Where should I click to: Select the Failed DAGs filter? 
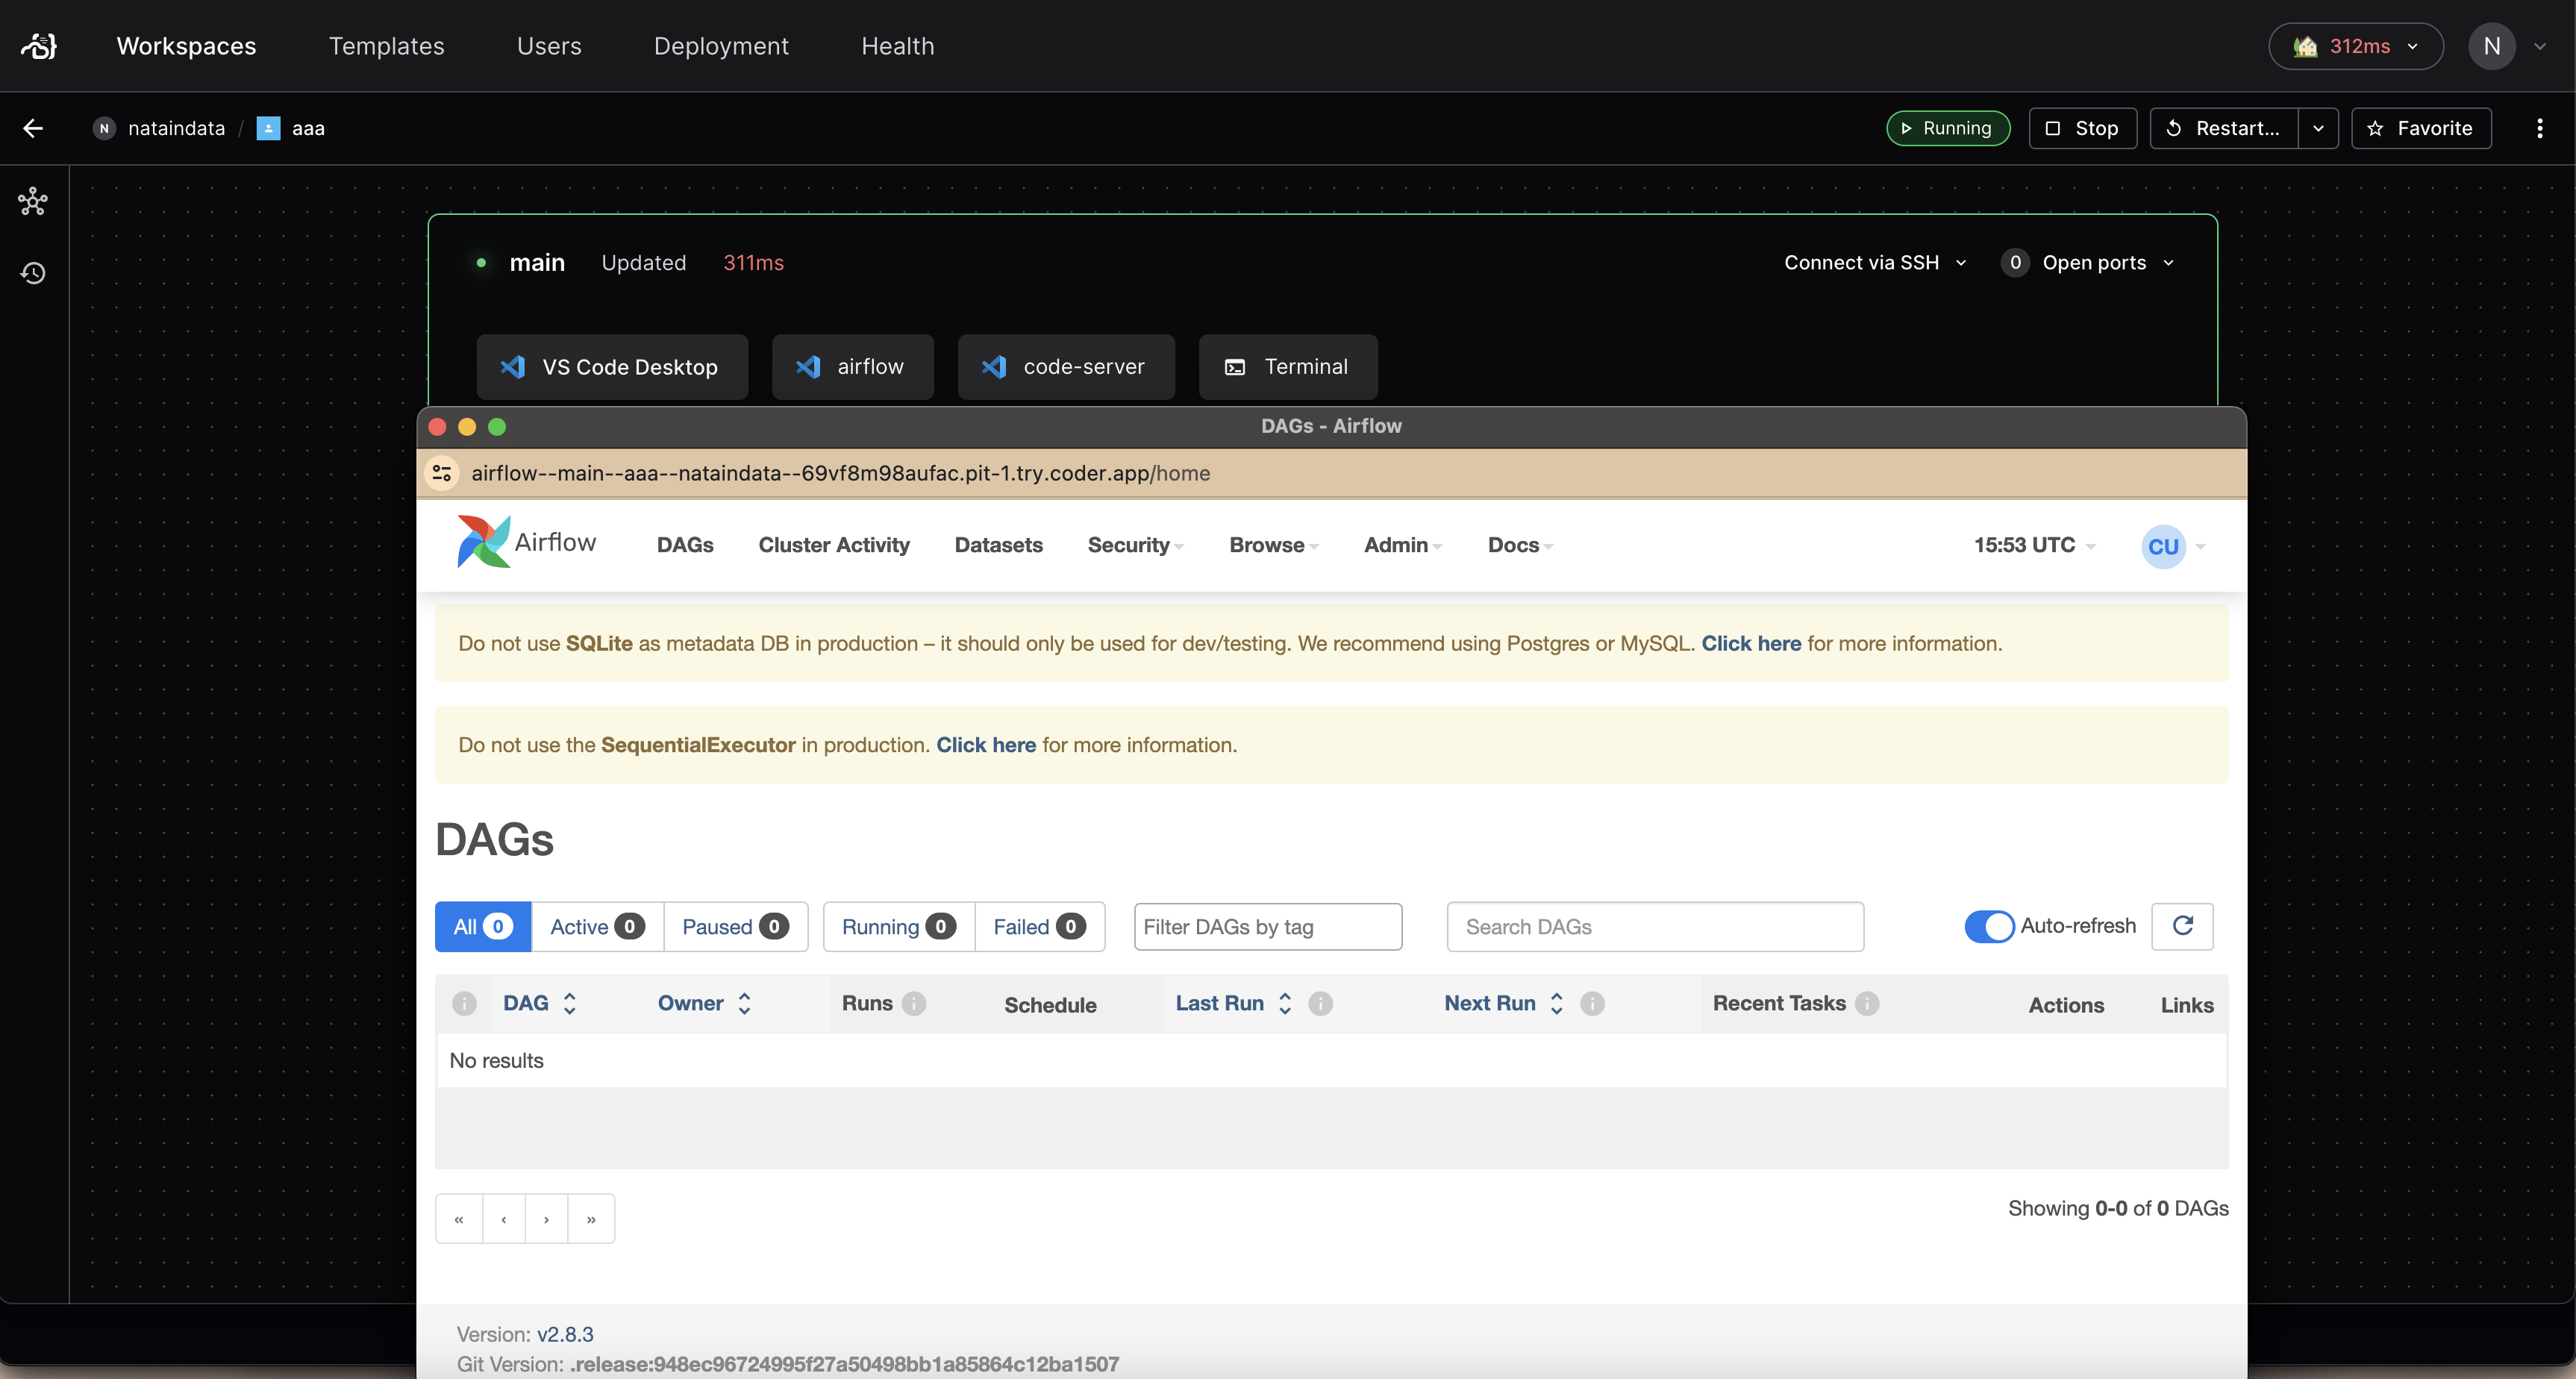point(1038,927)
